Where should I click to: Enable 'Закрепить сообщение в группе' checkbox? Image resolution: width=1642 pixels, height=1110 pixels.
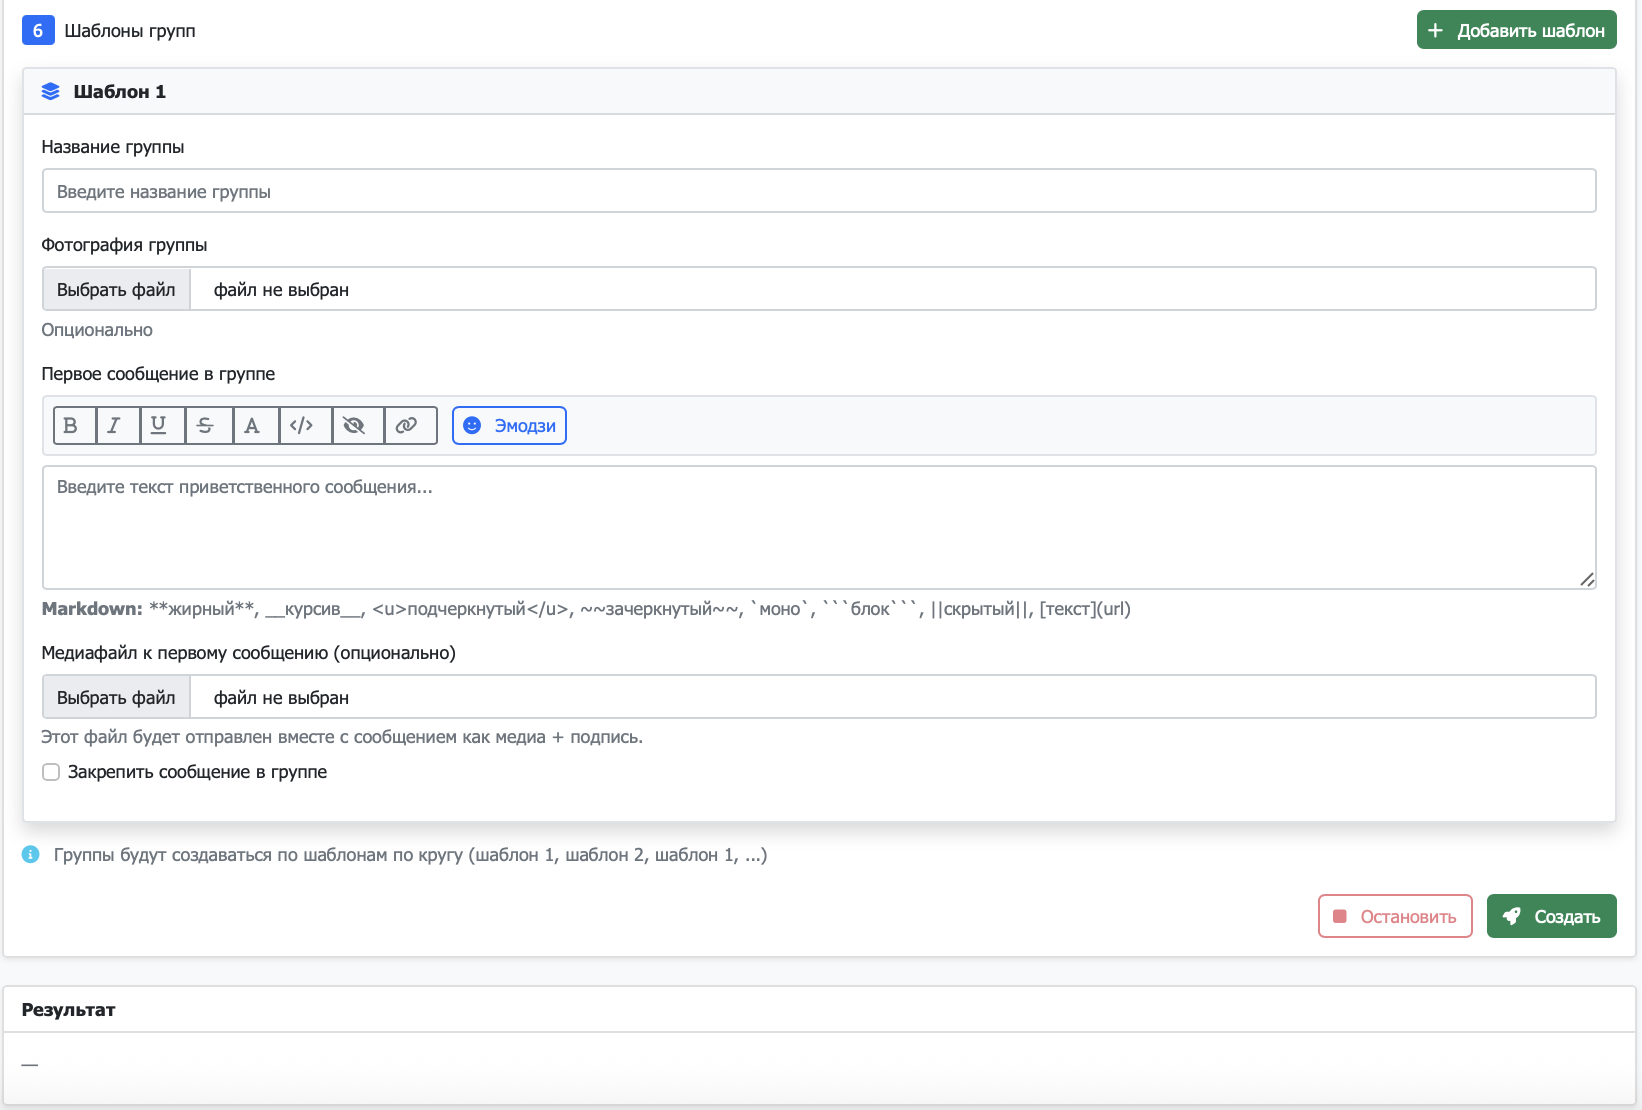[51, 772]
